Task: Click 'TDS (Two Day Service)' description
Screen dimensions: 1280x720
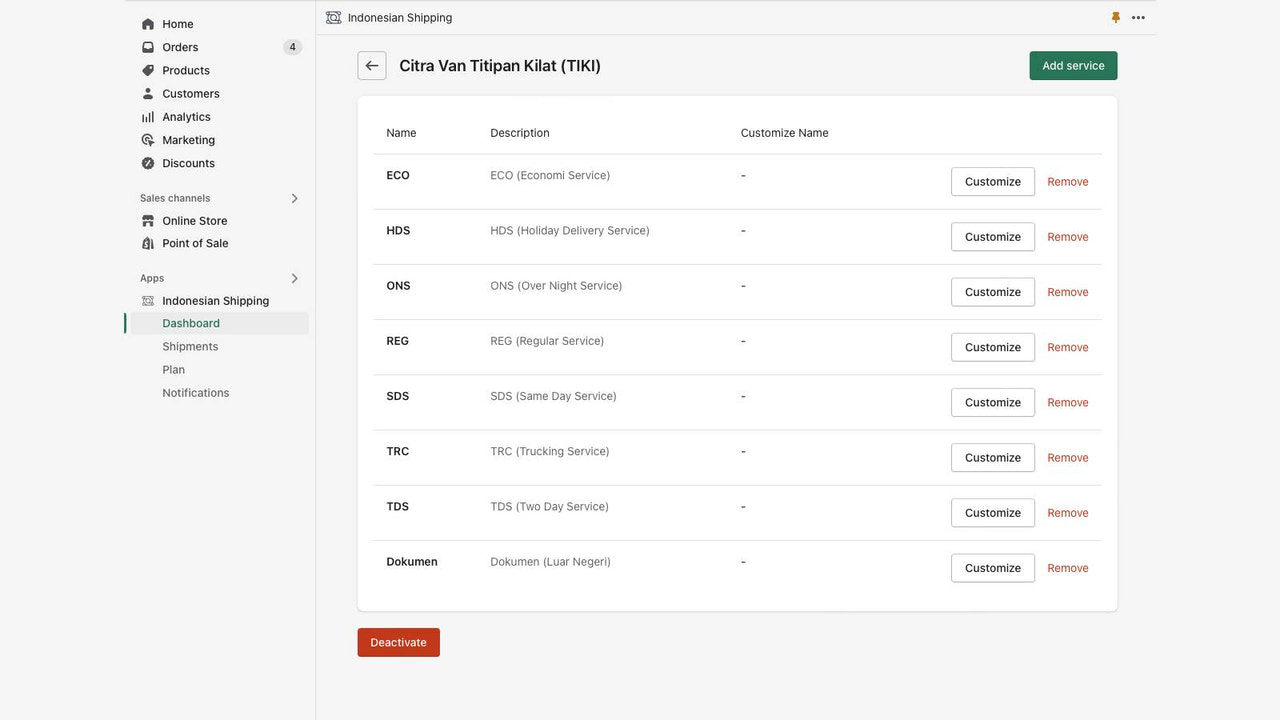Action: click(x=549, y=506)
